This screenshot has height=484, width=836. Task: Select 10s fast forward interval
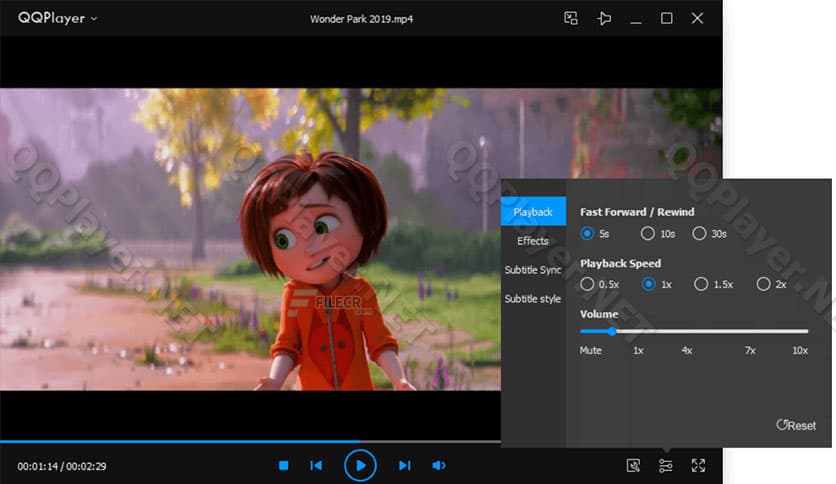tap(648, 233)
